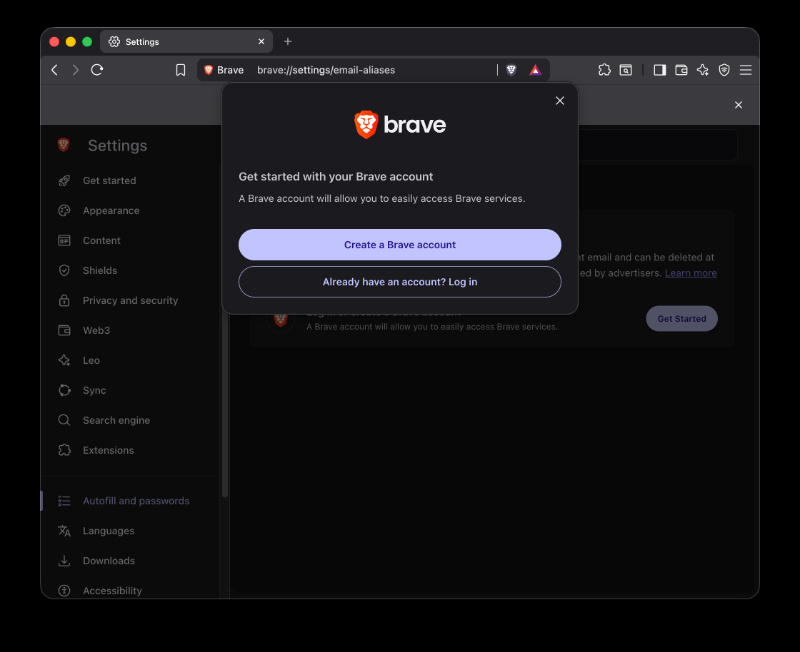The image size is (800, 652).
Task: Open Content settings section
Action: click(x=102, y=240)
